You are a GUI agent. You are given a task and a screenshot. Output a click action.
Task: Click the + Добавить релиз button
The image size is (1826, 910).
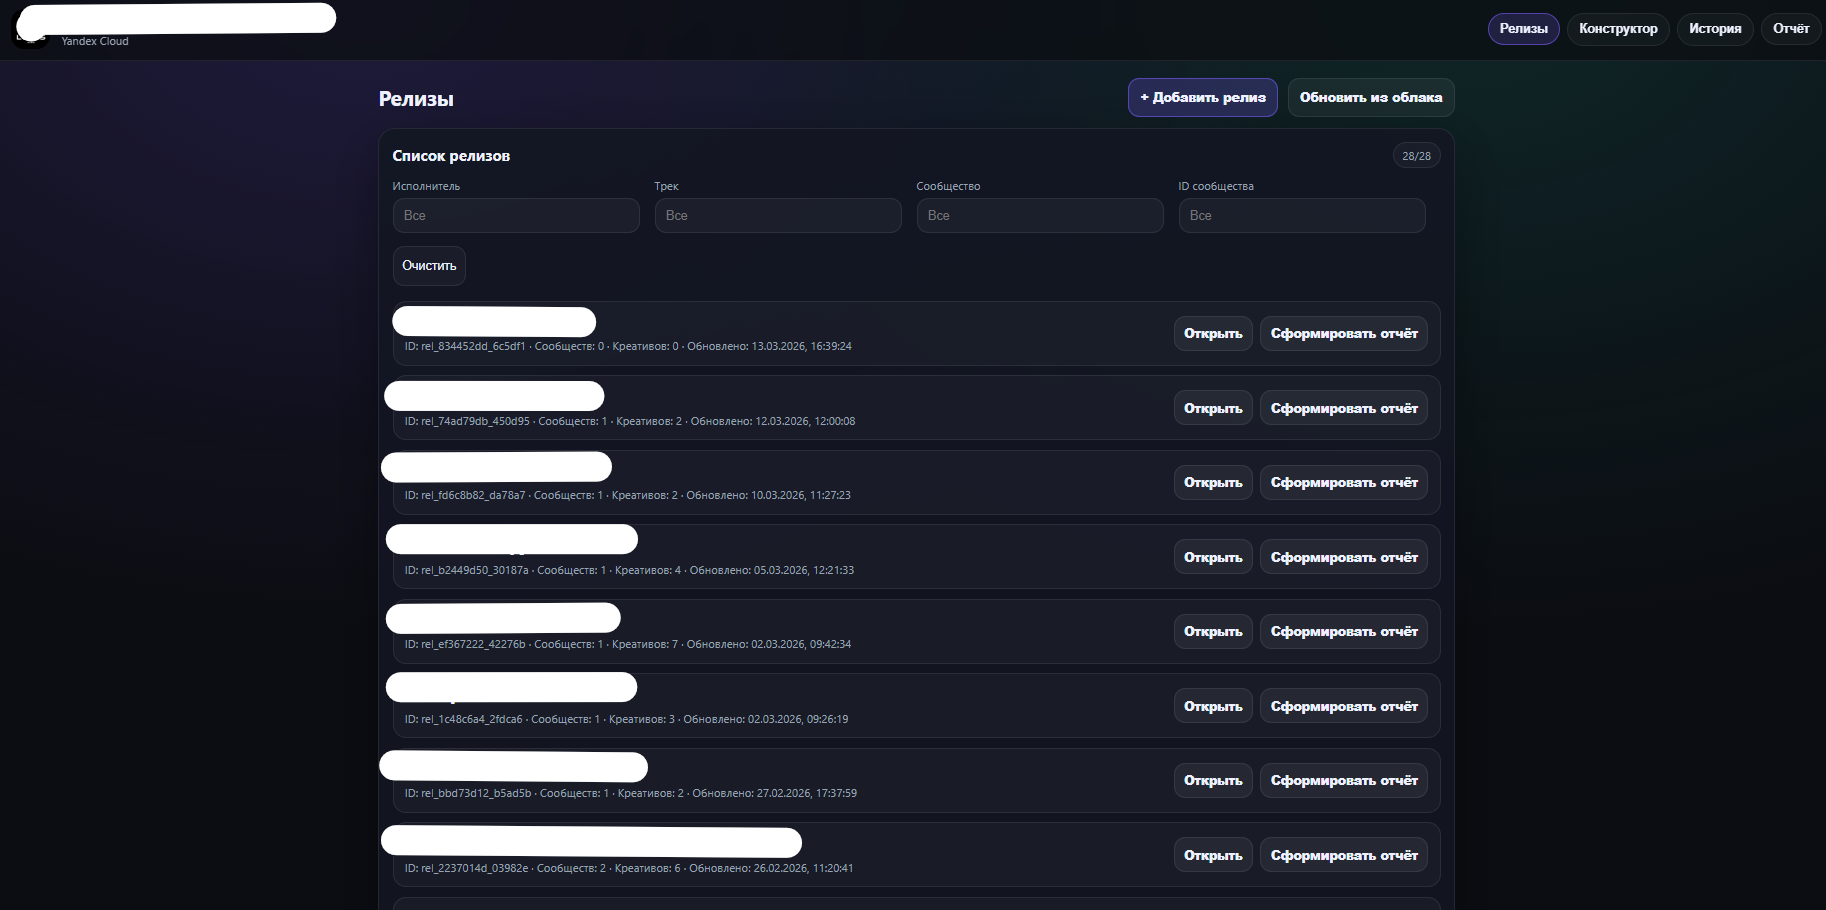pyautogui.click(x=1202, y=98)
